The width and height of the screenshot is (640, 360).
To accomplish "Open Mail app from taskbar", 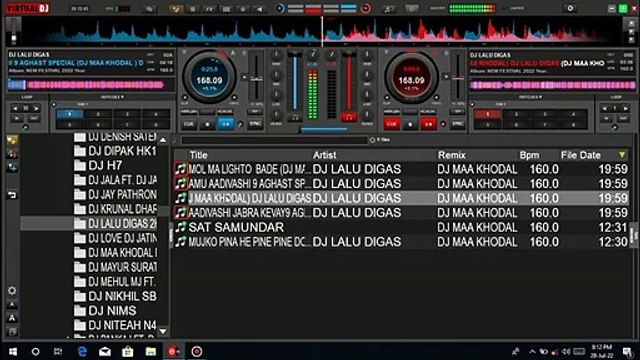I will pos(105,351).
